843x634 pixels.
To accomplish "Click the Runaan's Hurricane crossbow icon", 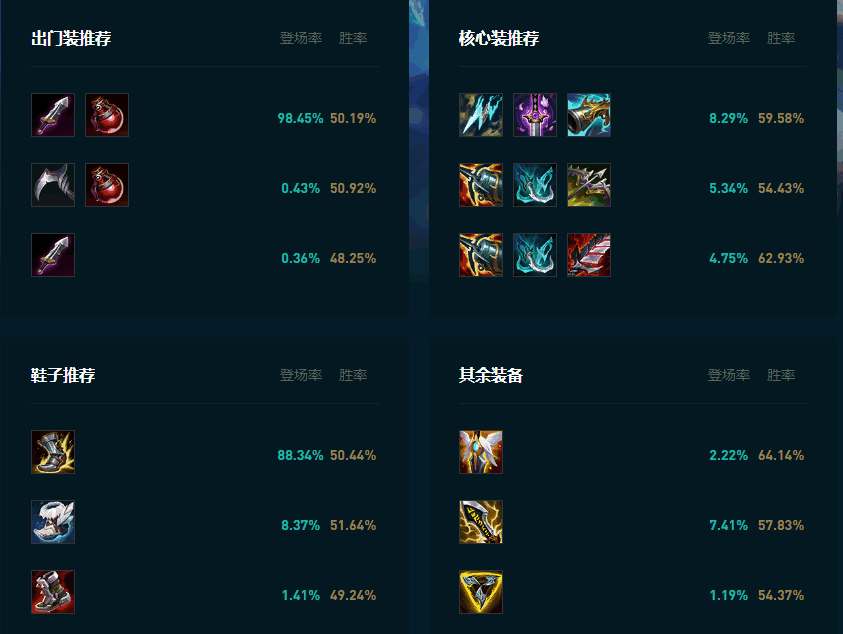I will 589,184.
